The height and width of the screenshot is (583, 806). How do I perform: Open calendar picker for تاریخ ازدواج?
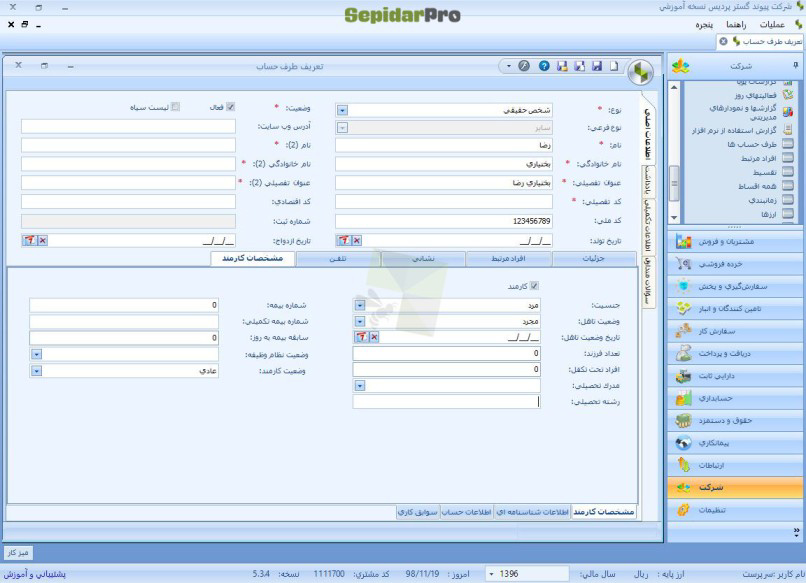click(30, 240)
